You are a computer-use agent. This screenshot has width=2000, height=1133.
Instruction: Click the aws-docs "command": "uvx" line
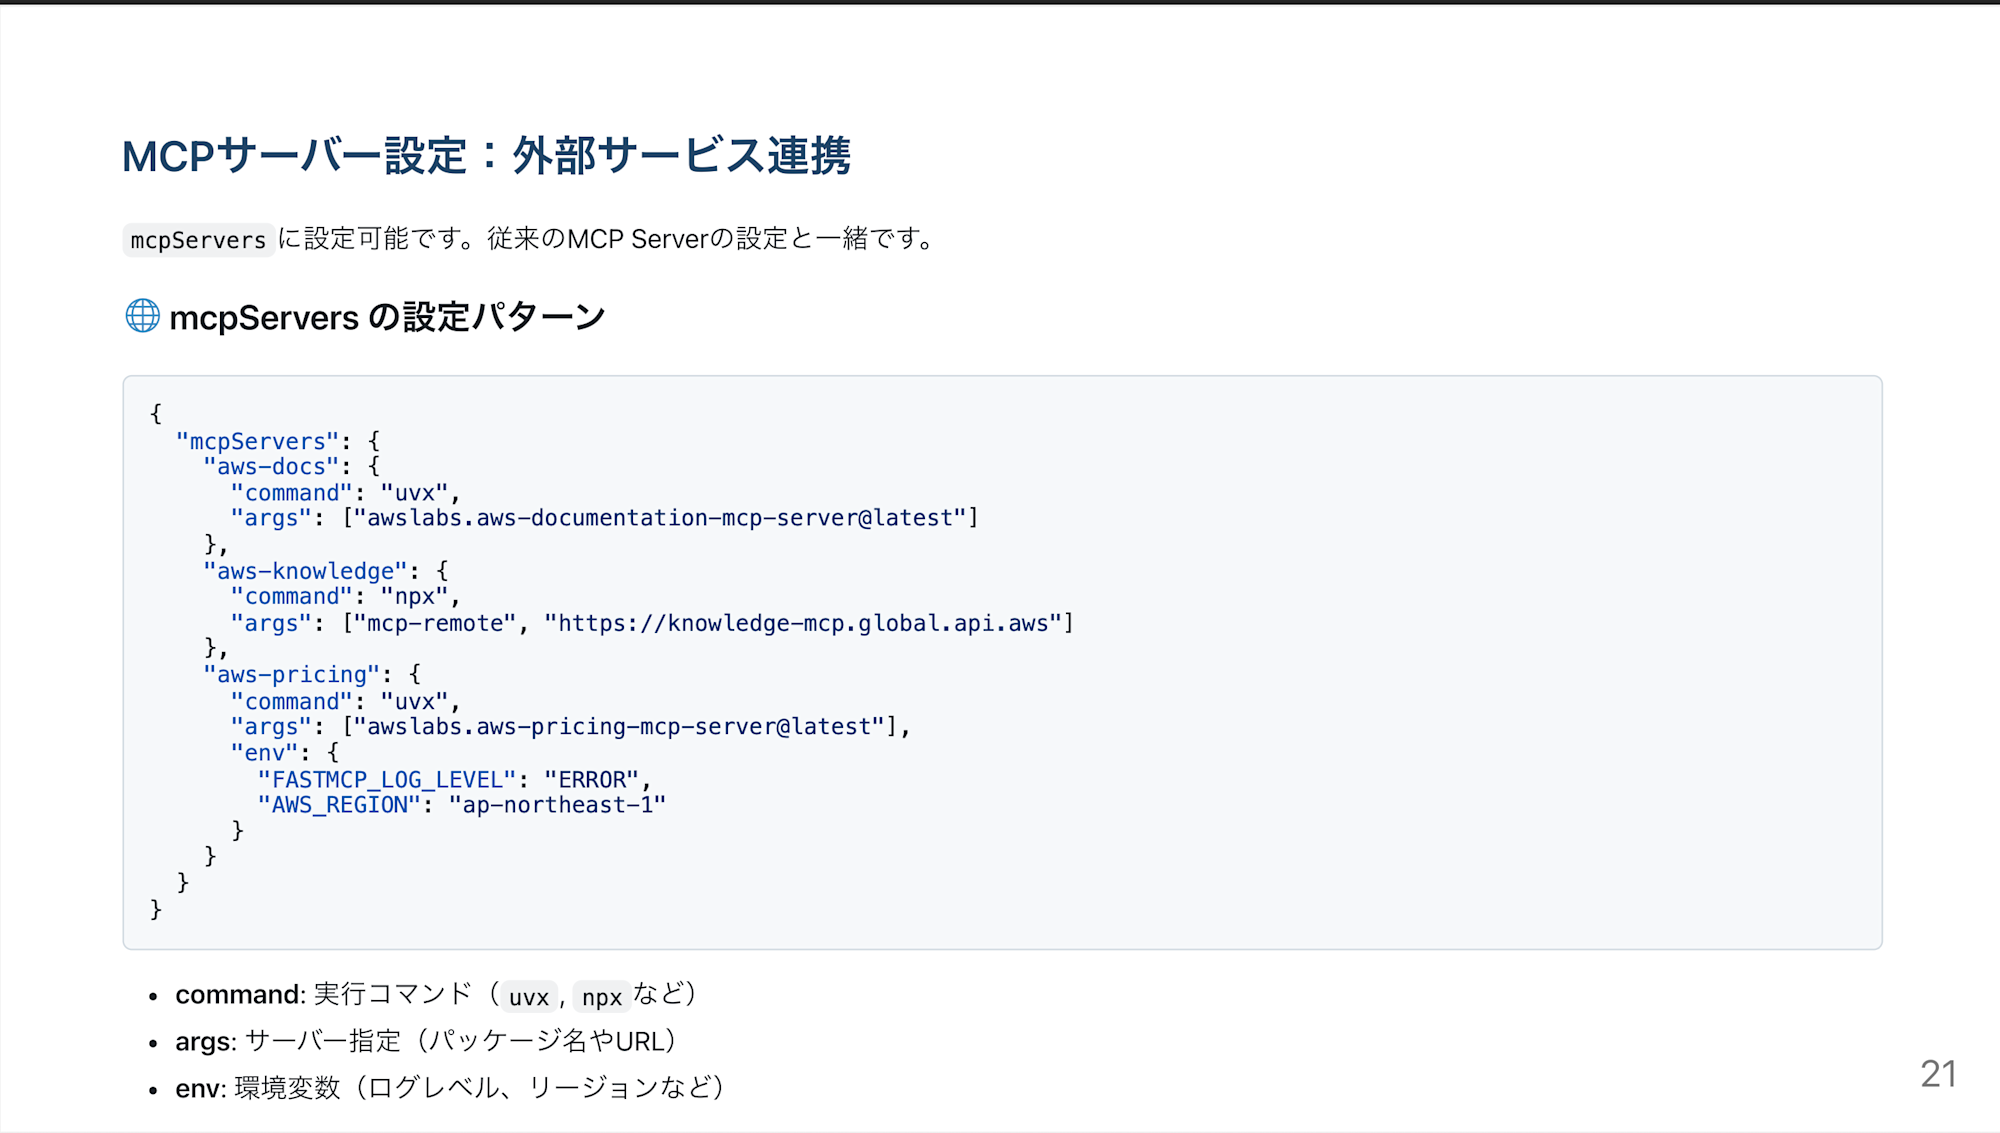click(x=345, y=493)
